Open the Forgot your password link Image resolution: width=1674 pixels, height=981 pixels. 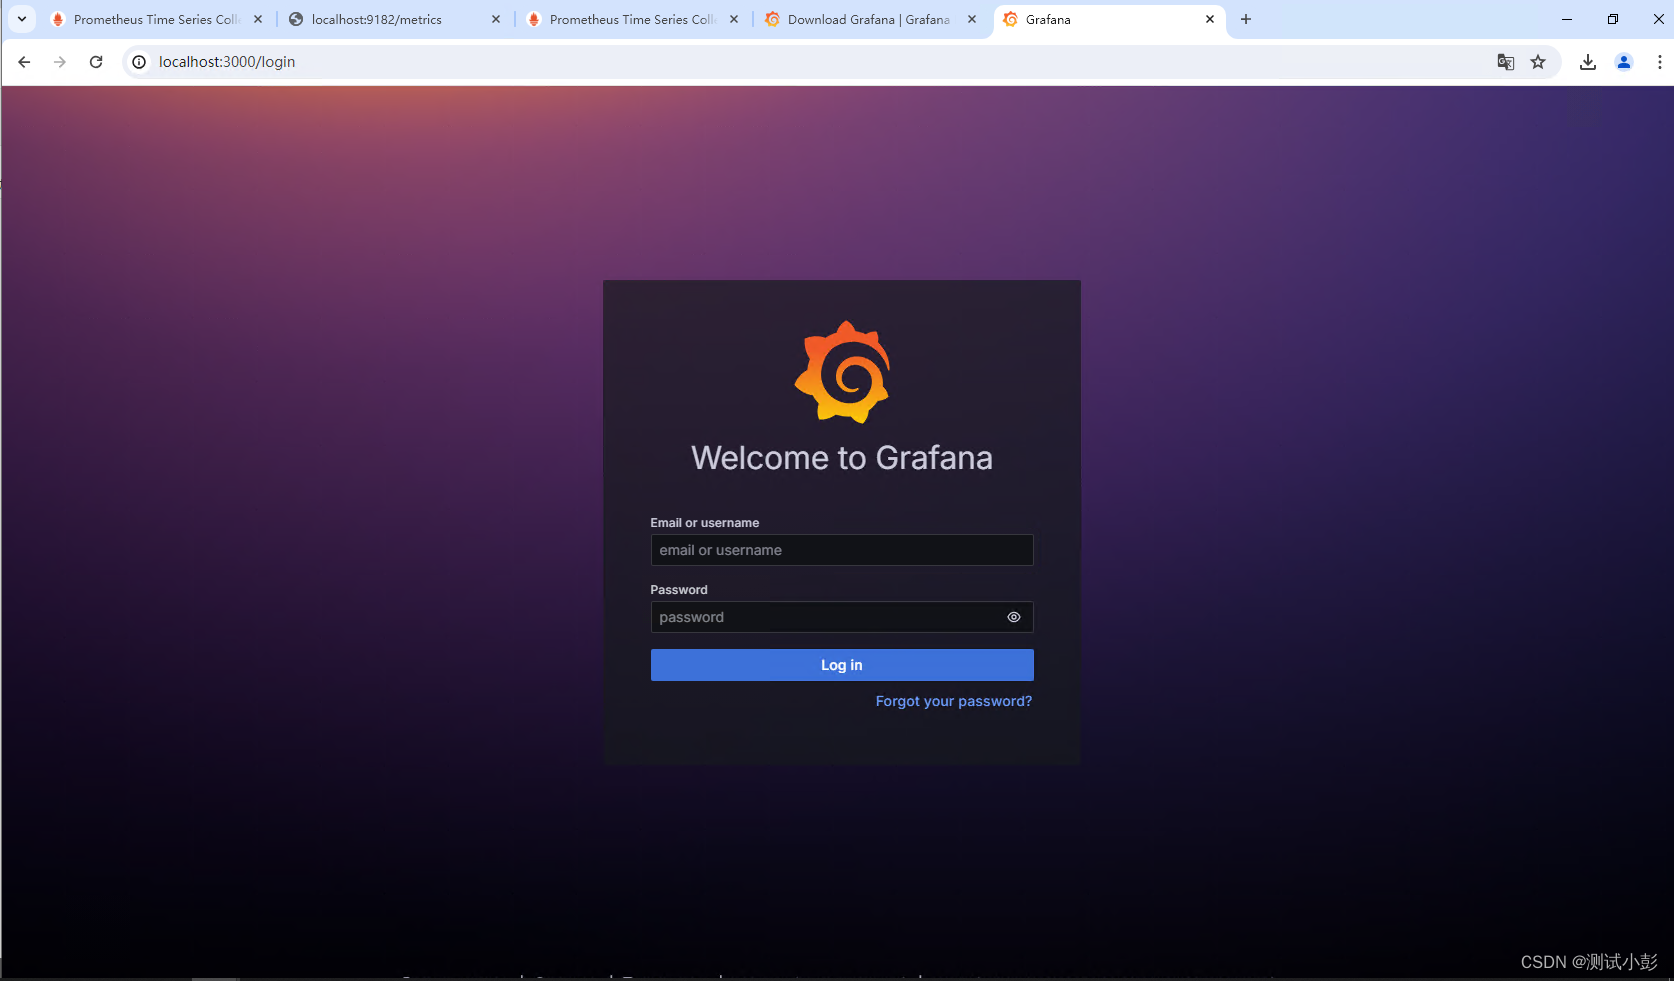point(954,701)
